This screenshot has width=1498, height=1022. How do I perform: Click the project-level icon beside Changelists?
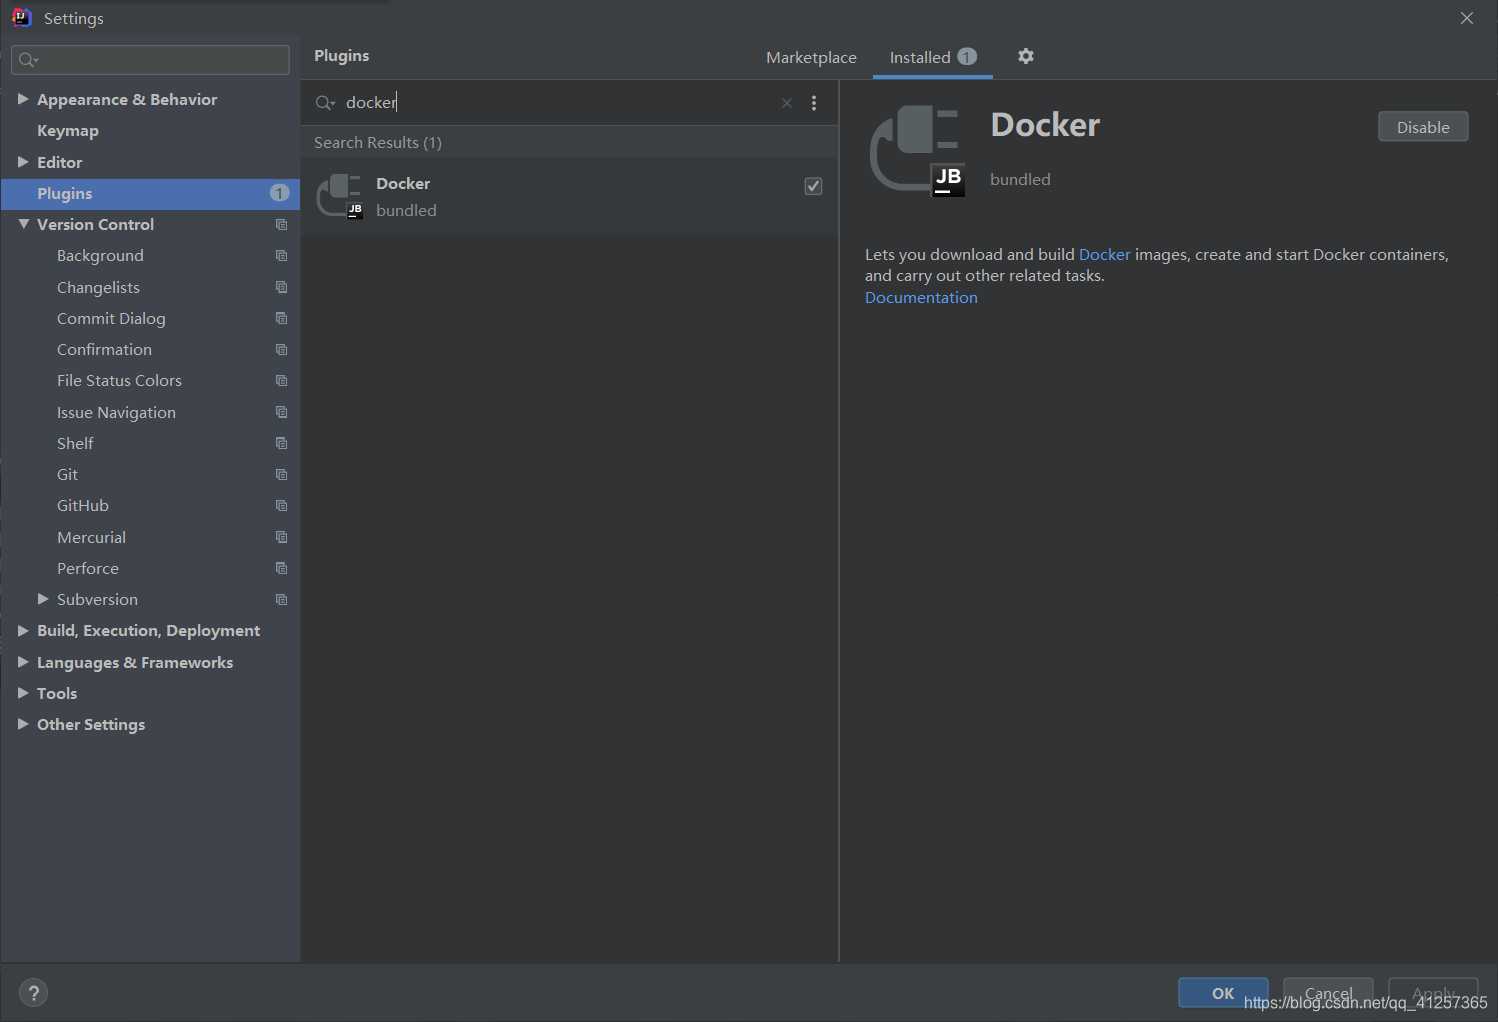(281, 287)
